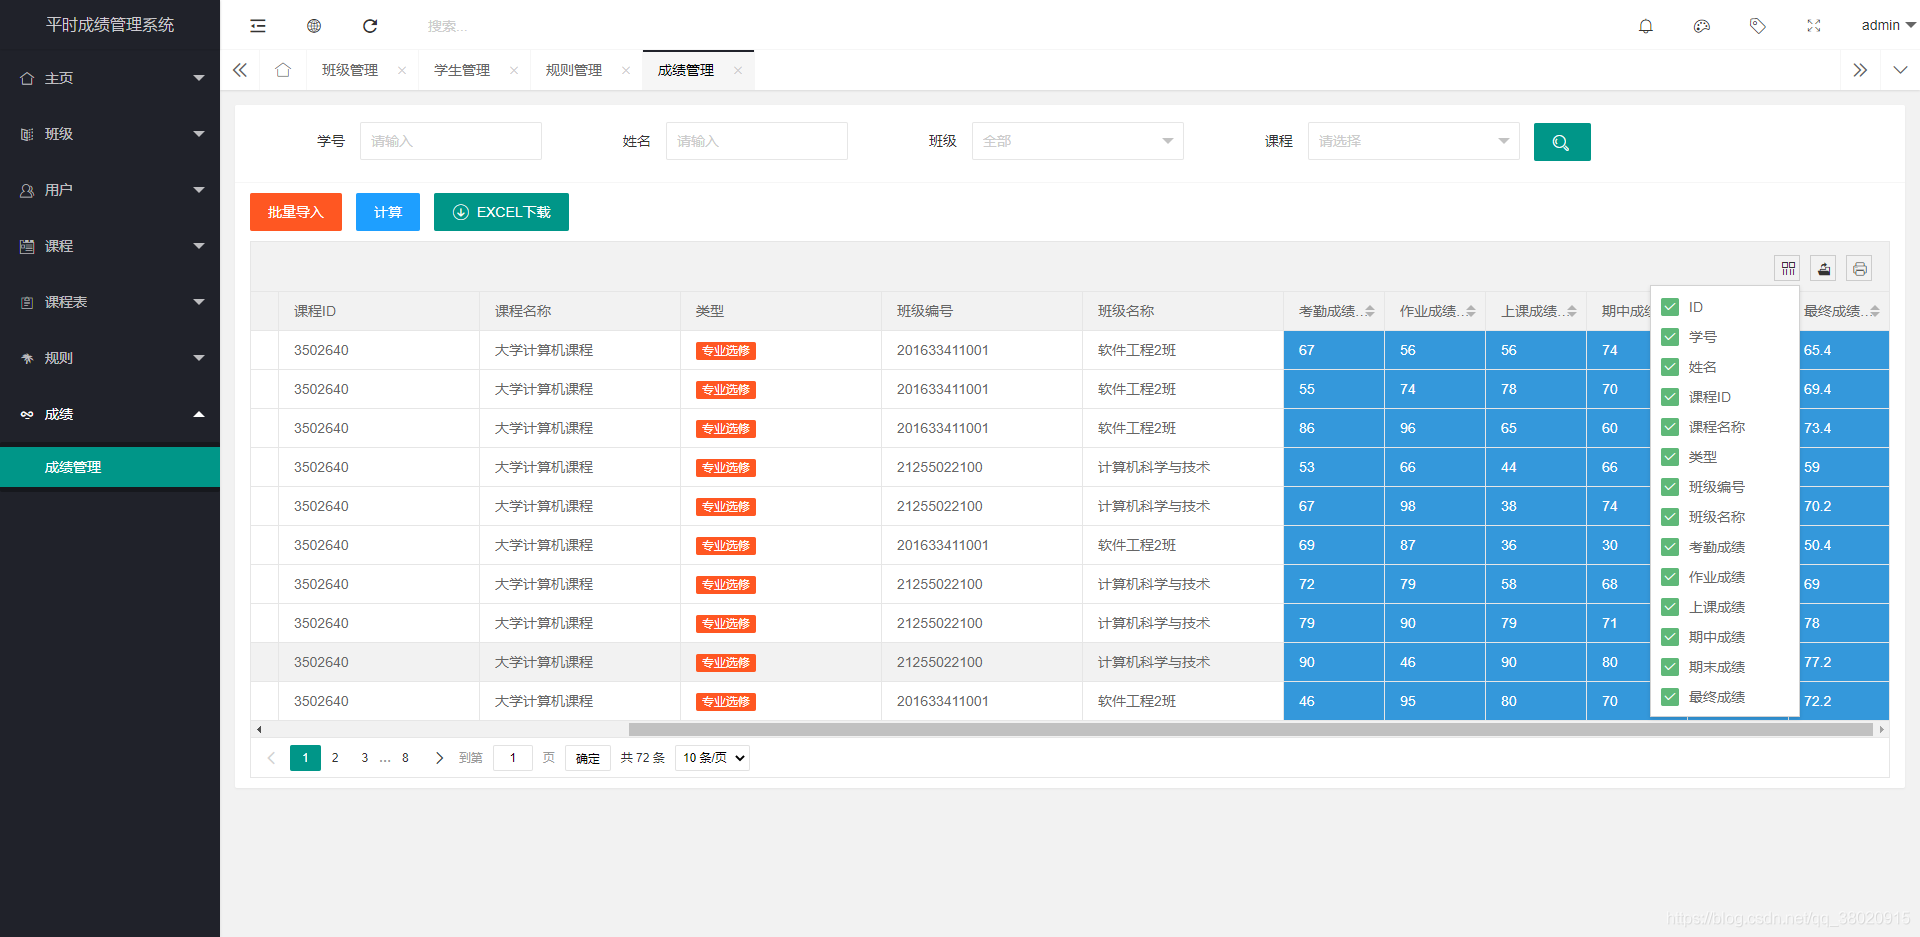This screenshot has height=937, width=1920.
Task: Toggle the 班级名称 column checkbox
Action: (1670, 517)
